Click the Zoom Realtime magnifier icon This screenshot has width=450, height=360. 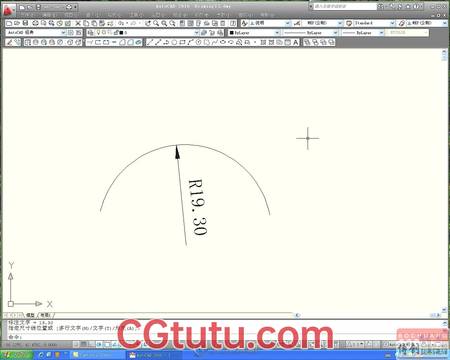[x=156, y=23]
